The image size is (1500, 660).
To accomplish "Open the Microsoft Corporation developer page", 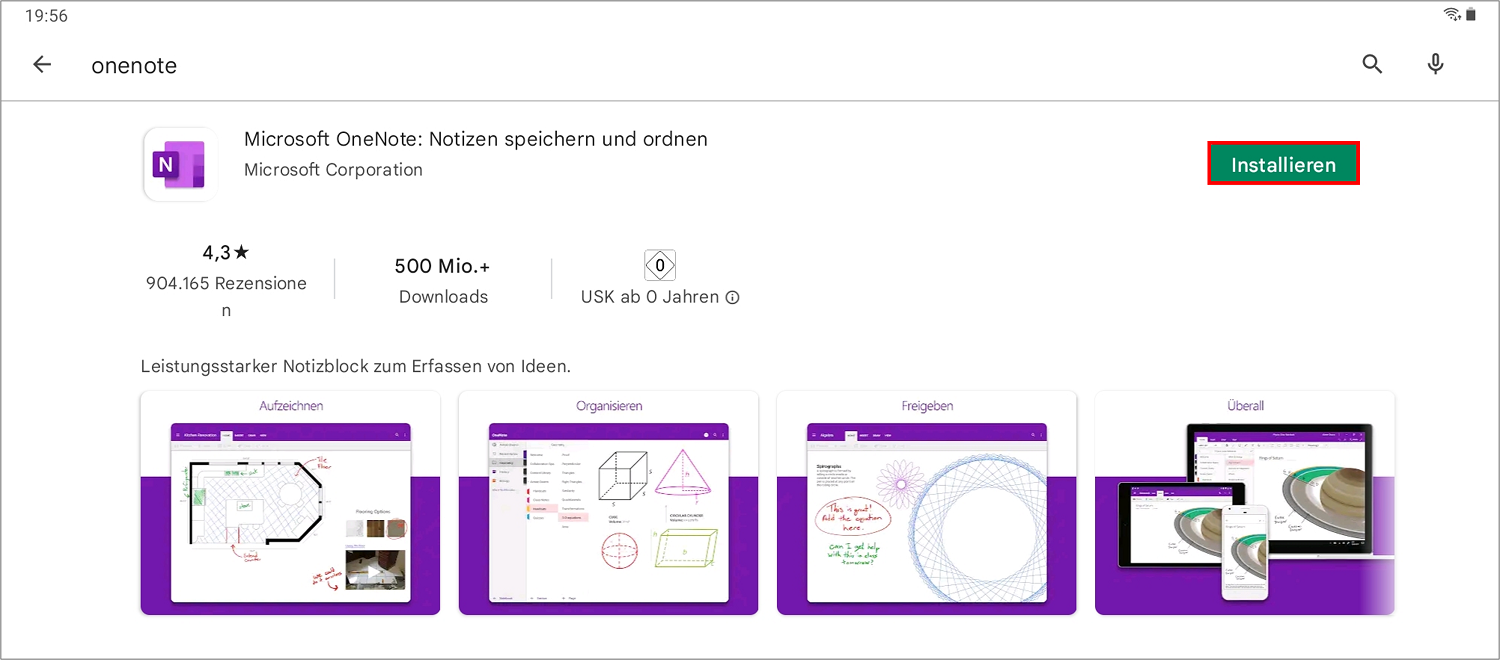I will tap(333, 170).
